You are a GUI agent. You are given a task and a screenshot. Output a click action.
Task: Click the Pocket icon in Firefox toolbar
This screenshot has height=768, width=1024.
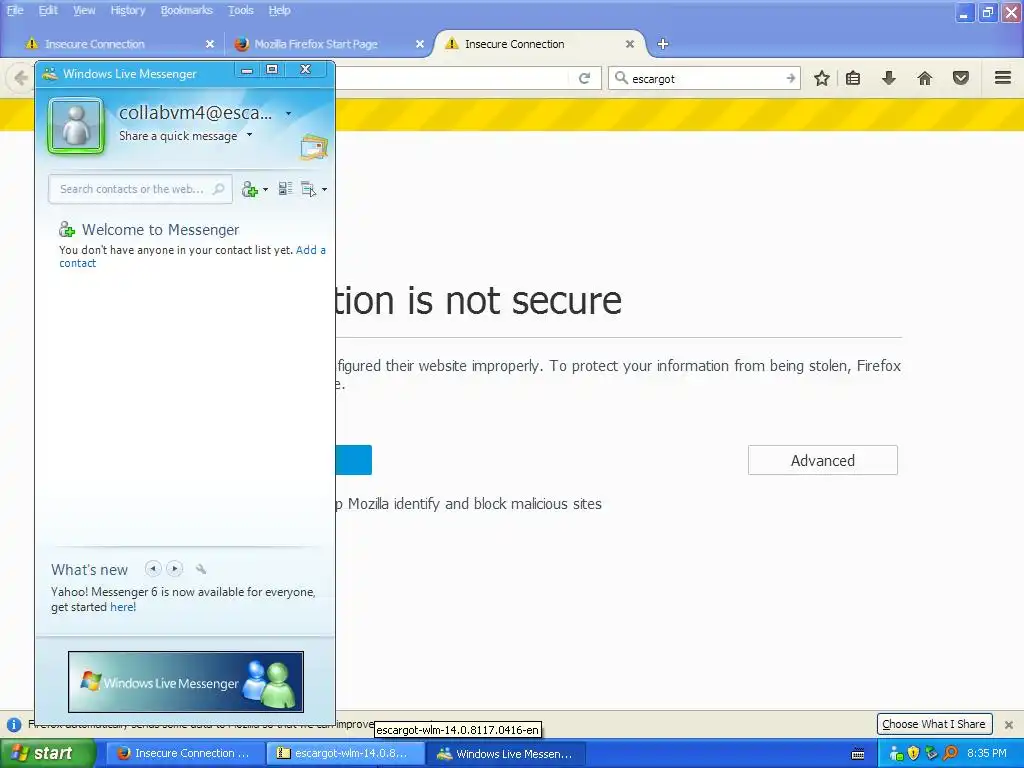pyautogui.click(x=961, y=78)
